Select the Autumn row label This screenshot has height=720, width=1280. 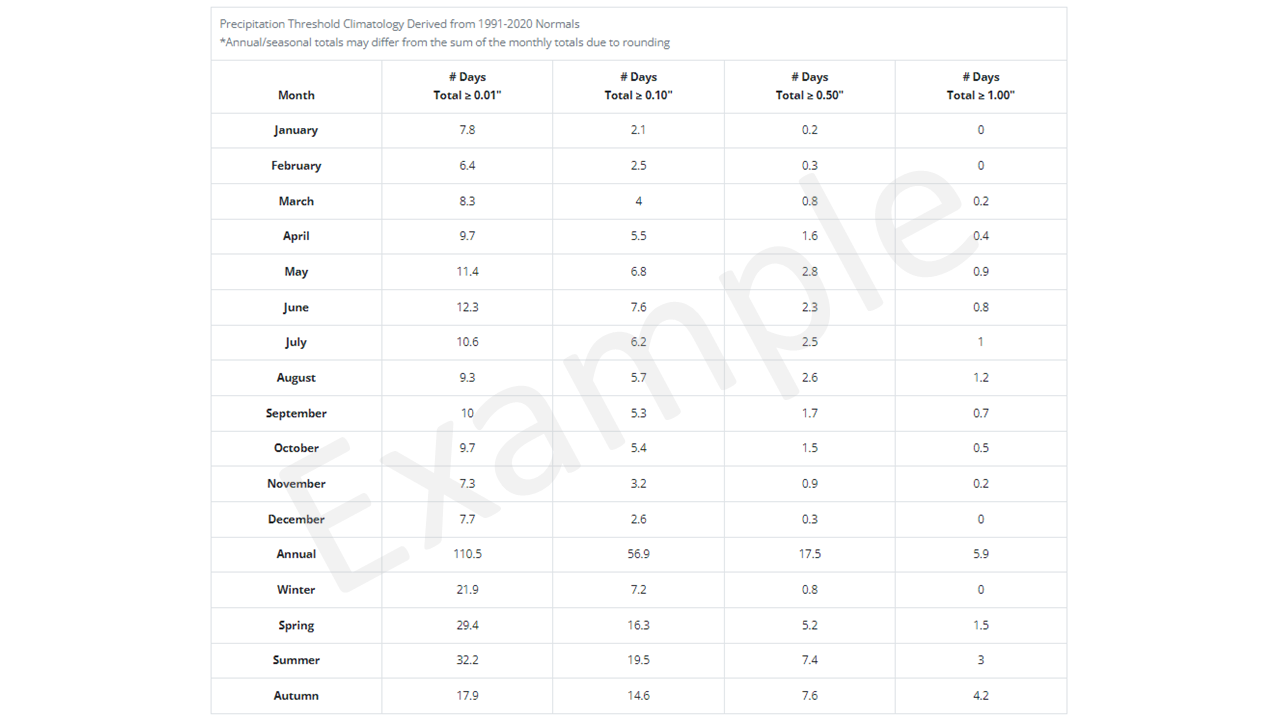(296, 696)
